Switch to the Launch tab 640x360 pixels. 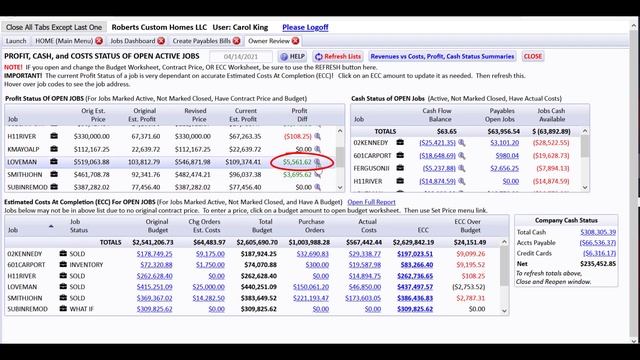pos(16,41)
